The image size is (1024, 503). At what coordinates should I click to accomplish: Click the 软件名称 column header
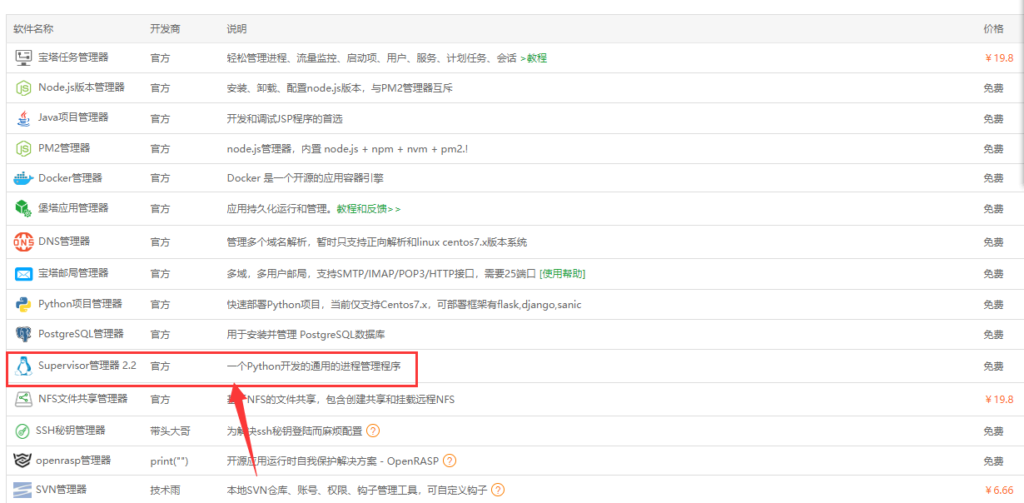(x=33, y=29)
